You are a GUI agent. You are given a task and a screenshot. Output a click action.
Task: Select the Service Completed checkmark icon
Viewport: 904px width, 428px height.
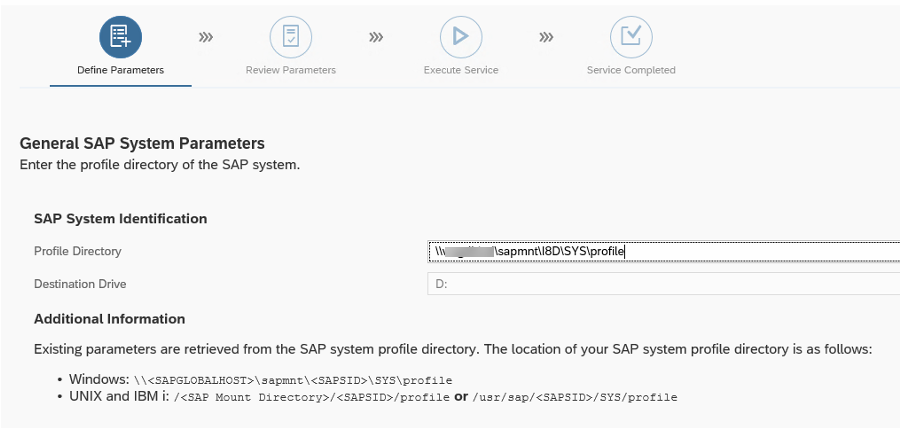tap(631, 37)
